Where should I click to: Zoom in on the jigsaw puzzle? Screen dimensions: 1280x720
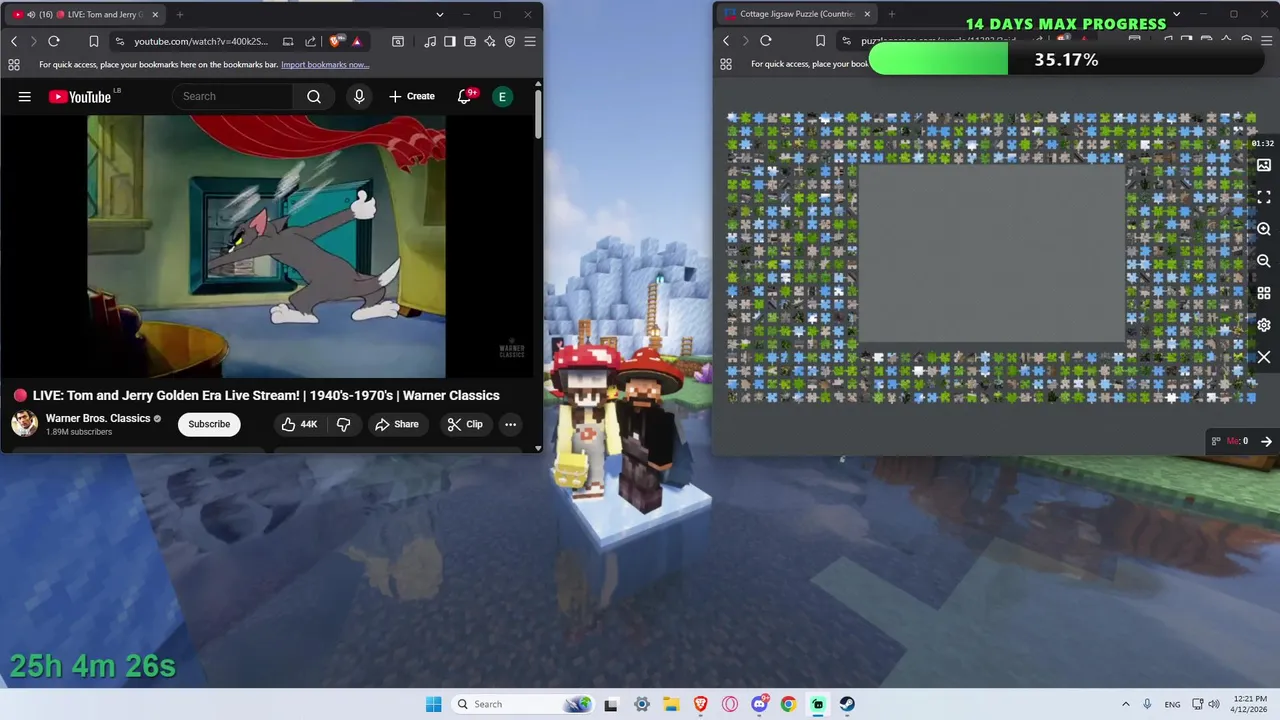tap(1264, 229)
